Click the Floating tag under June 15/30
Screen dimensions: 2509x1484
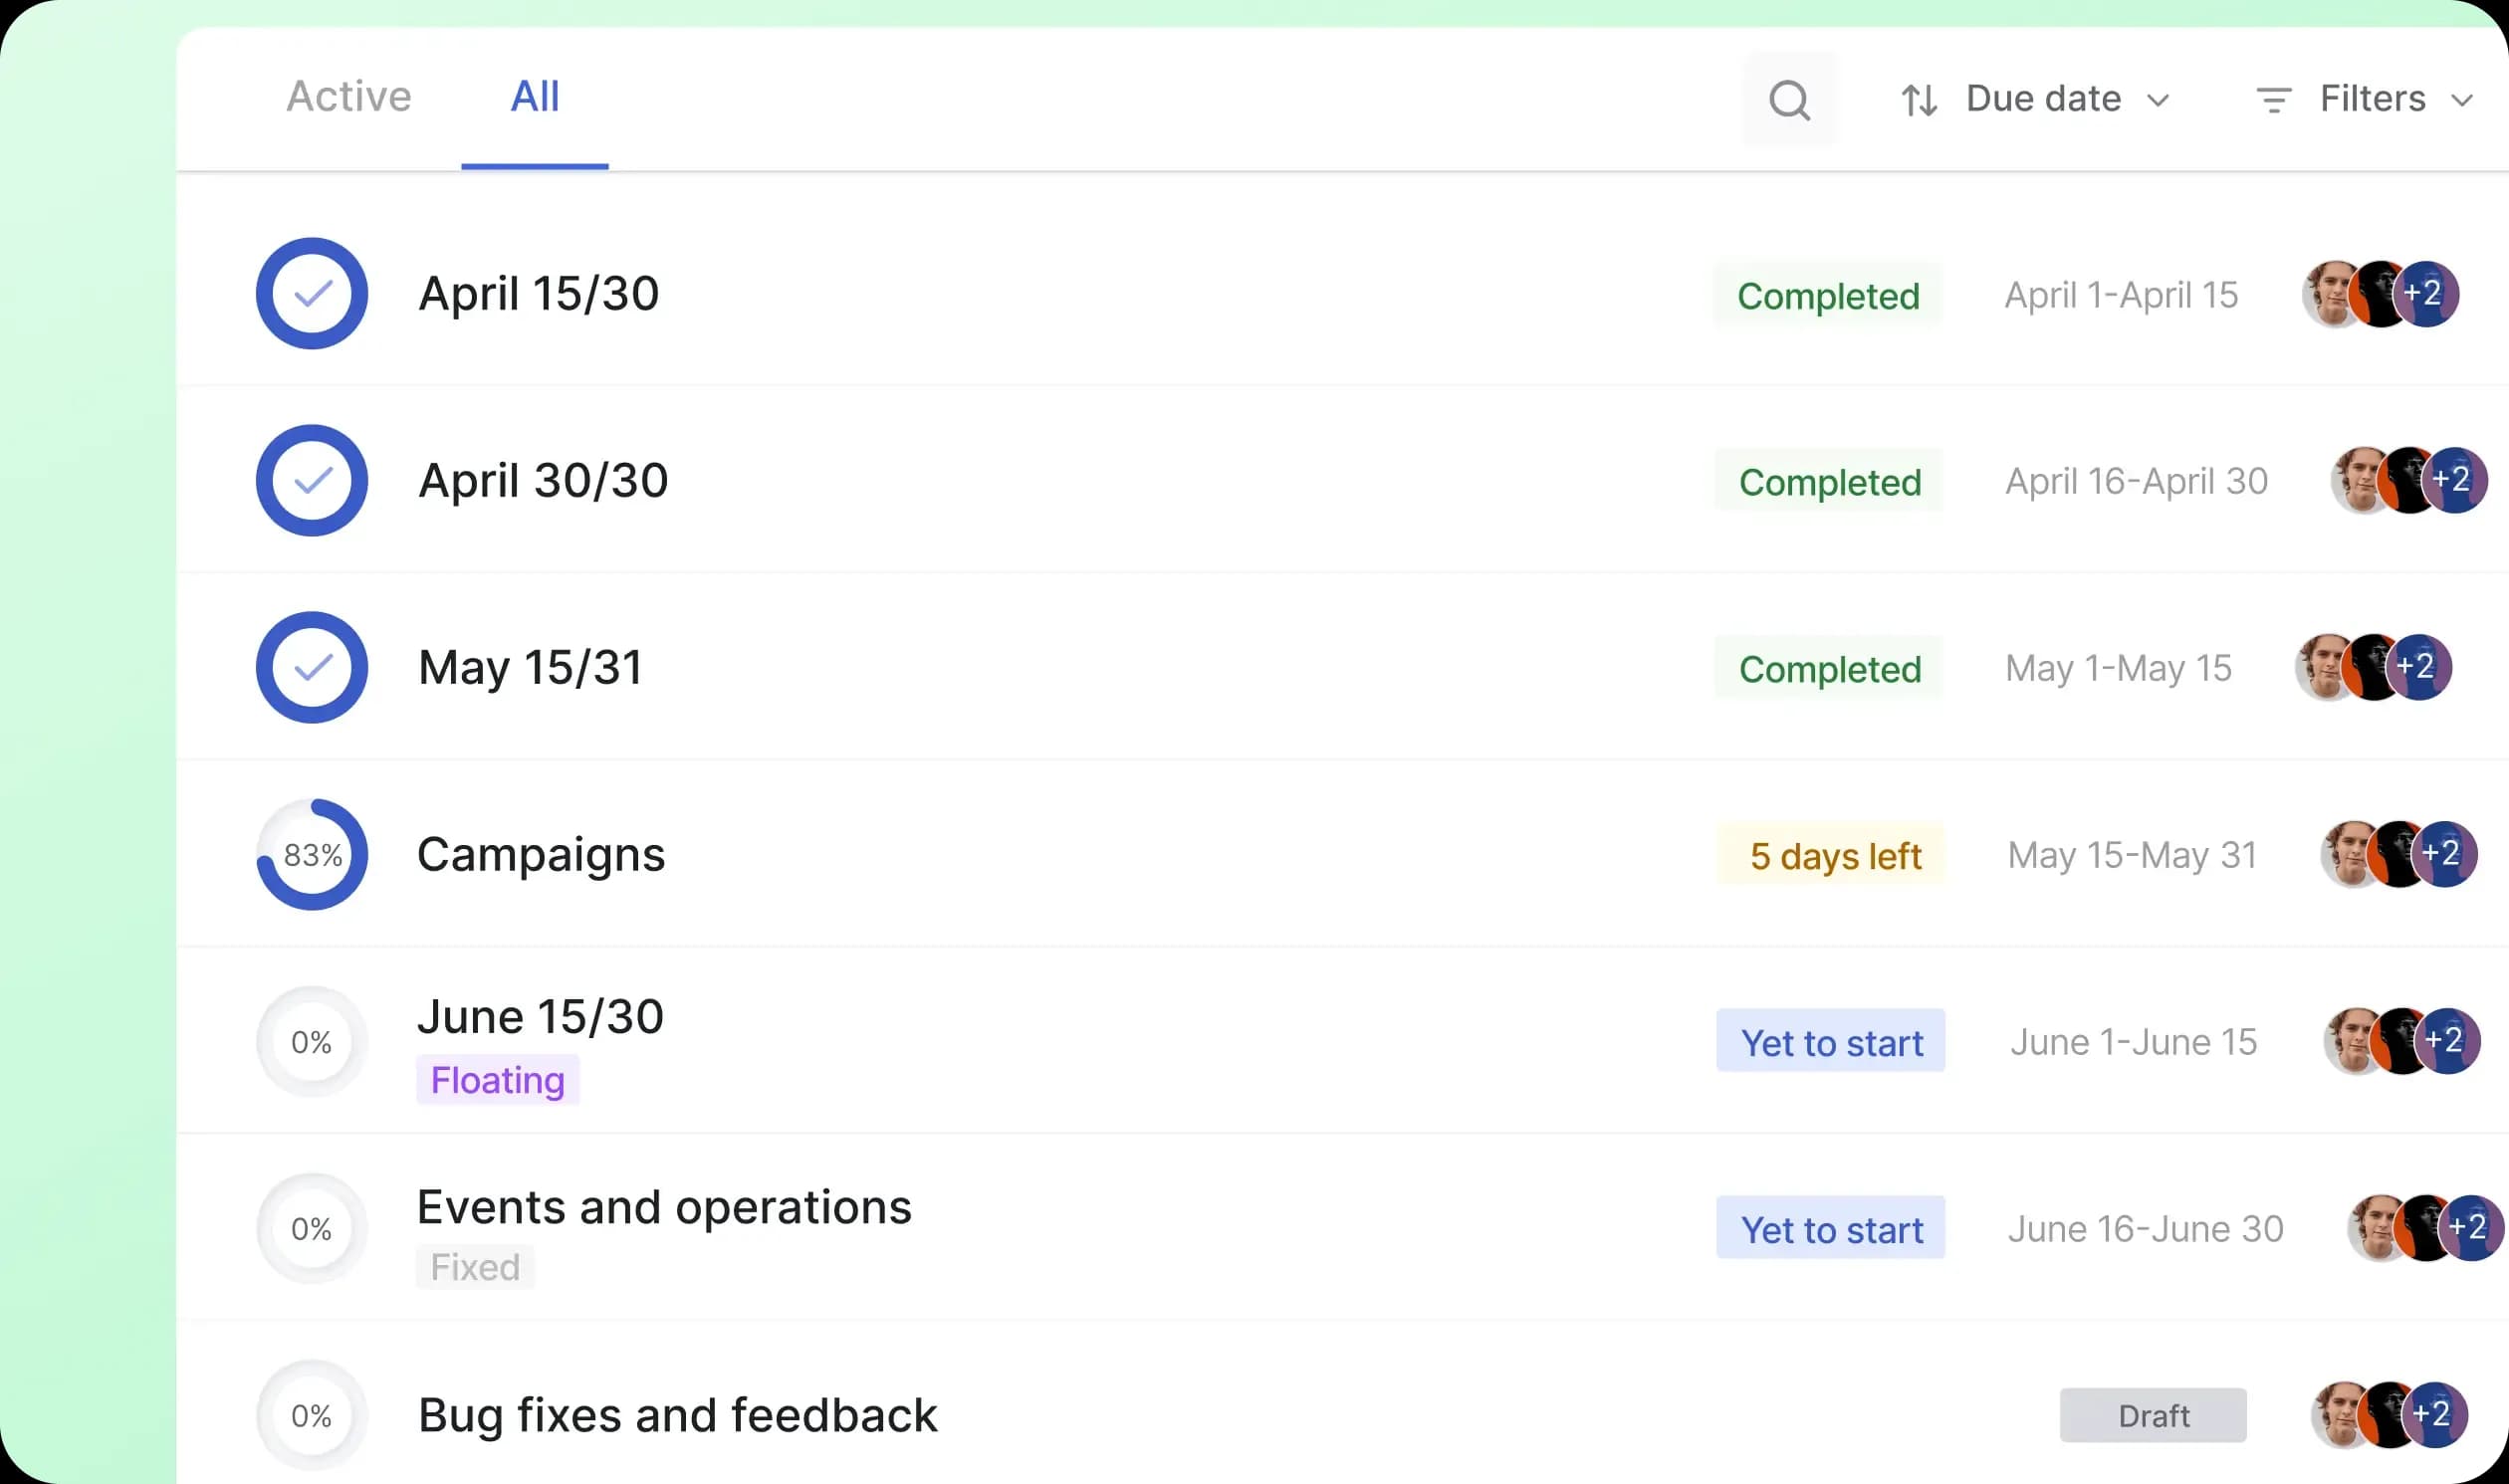point(498,1080)
